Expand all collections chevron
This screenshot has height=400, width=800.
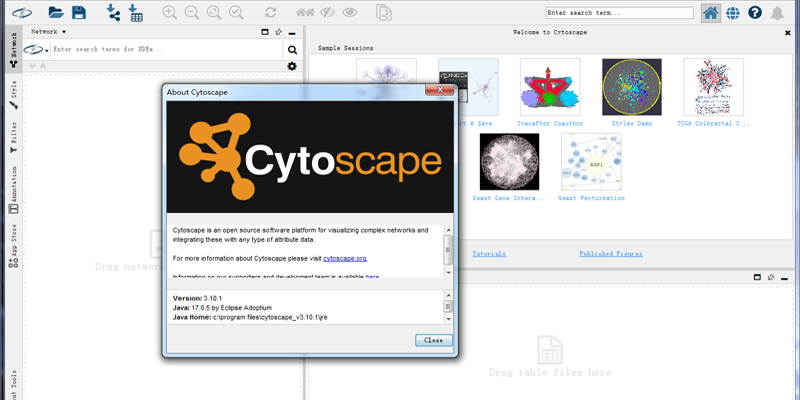(32, 66)
